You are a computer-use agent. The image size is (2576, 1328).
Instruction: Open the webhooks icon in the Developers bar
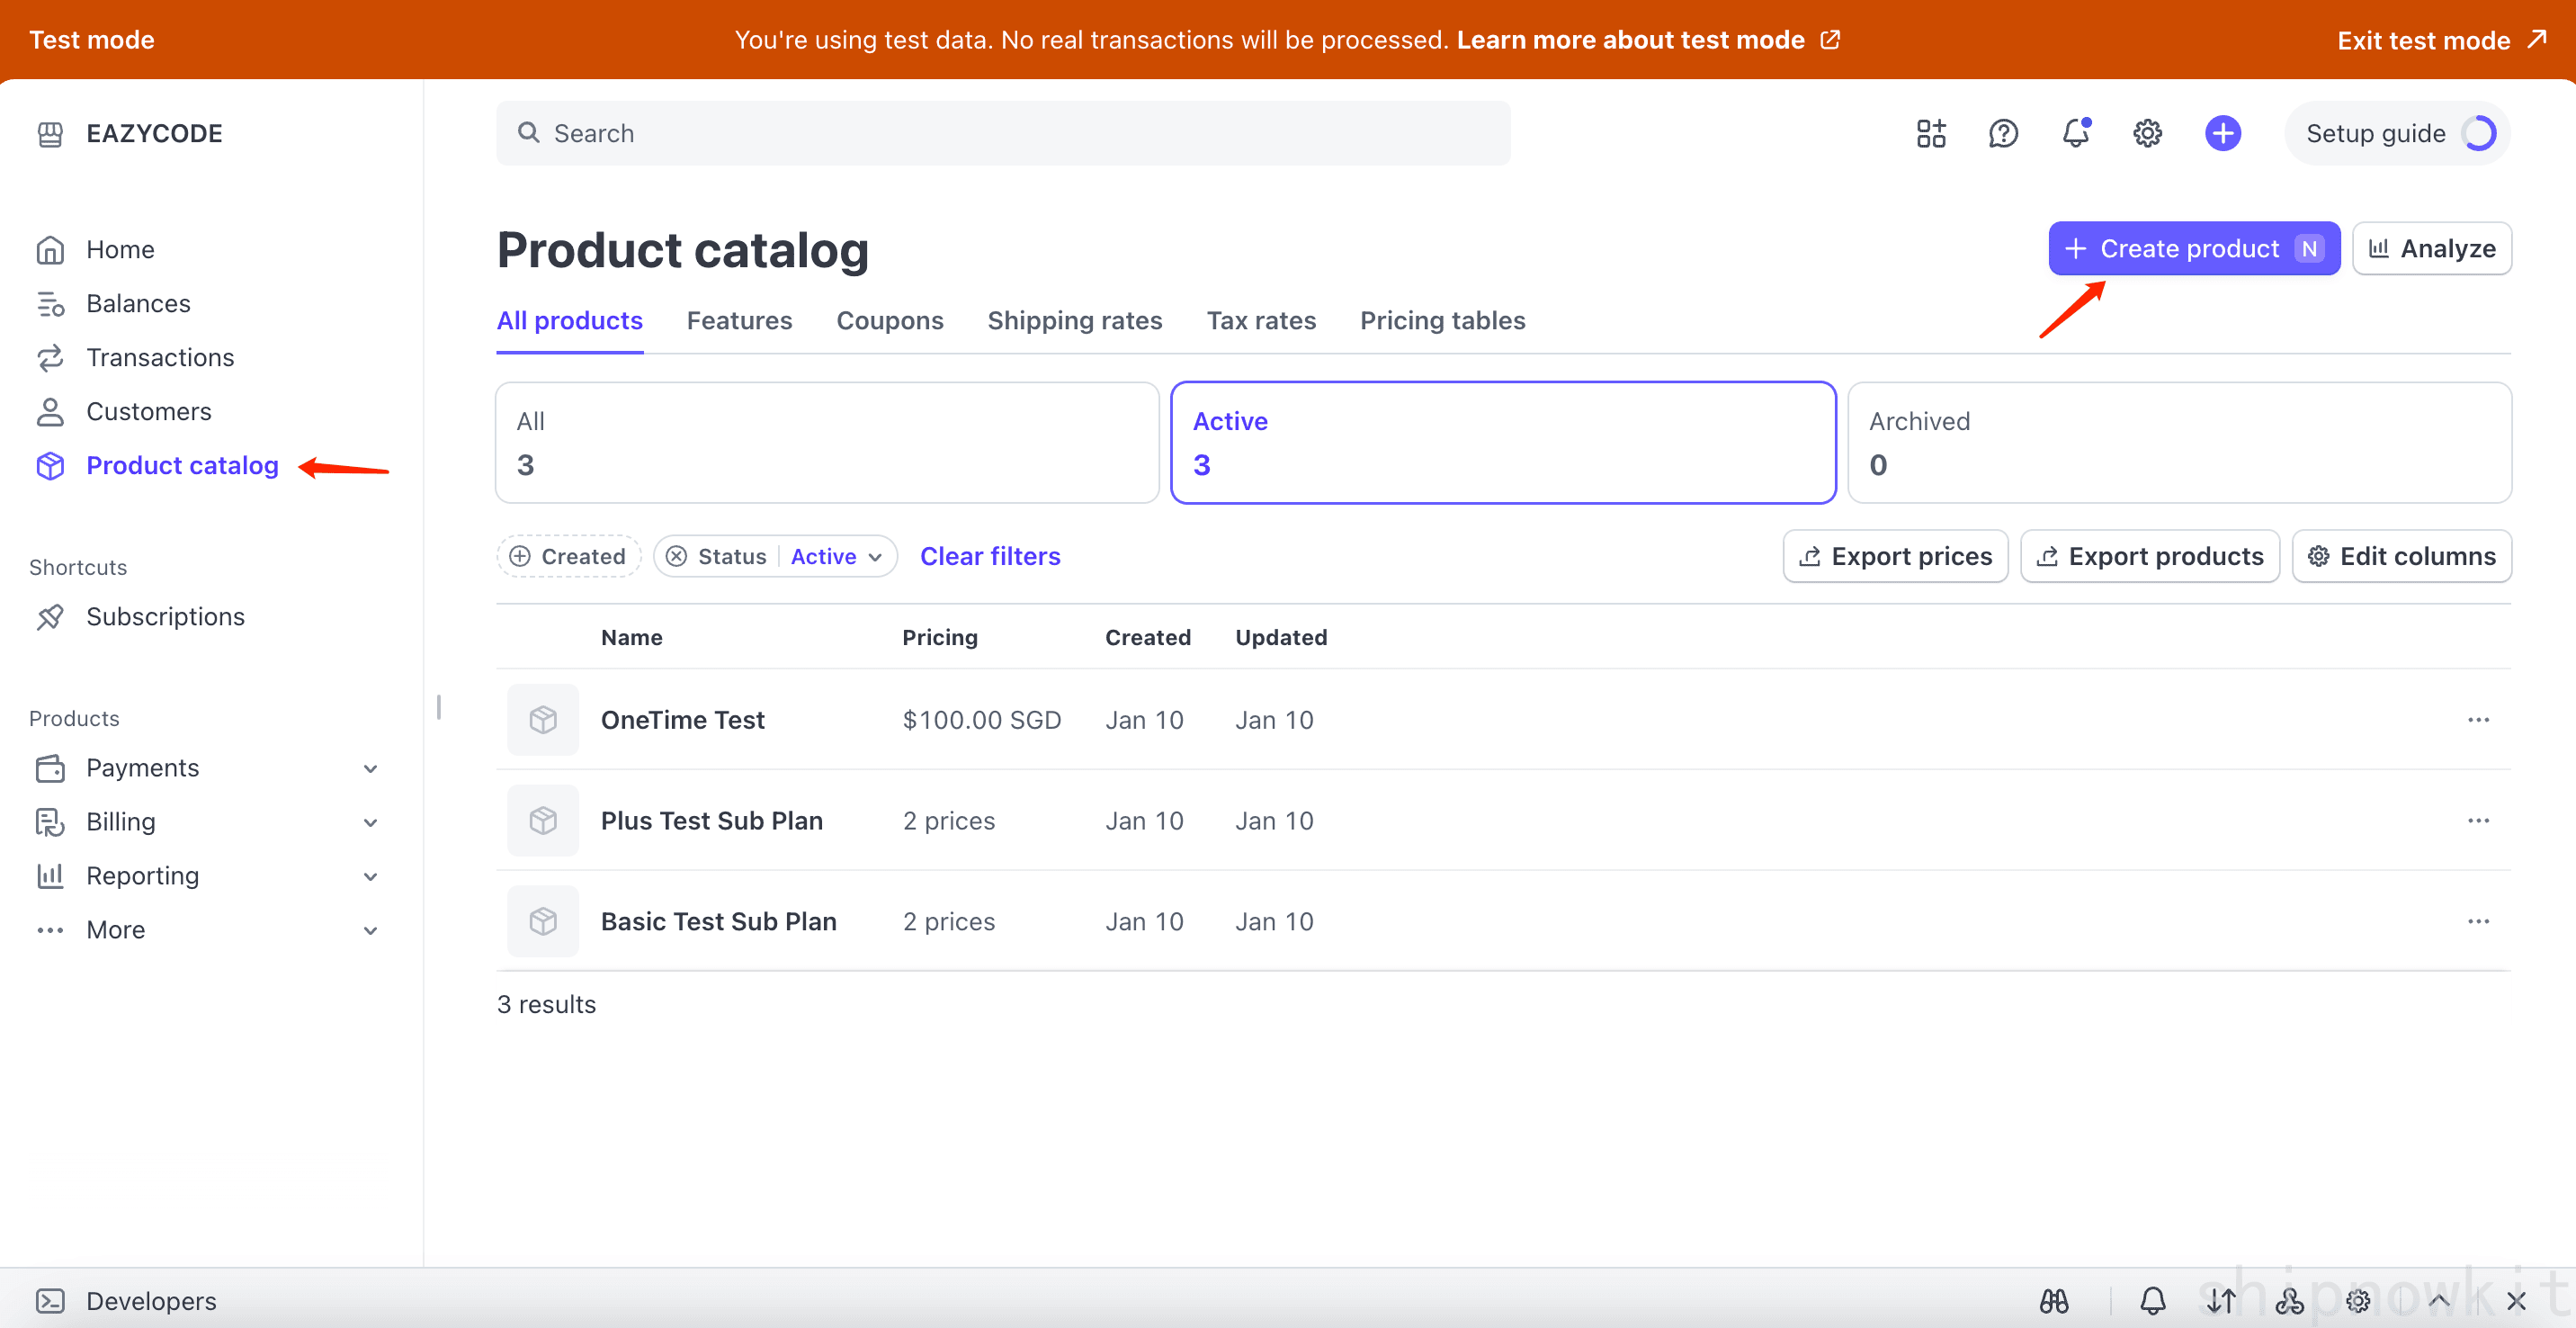point(2290,1301)
